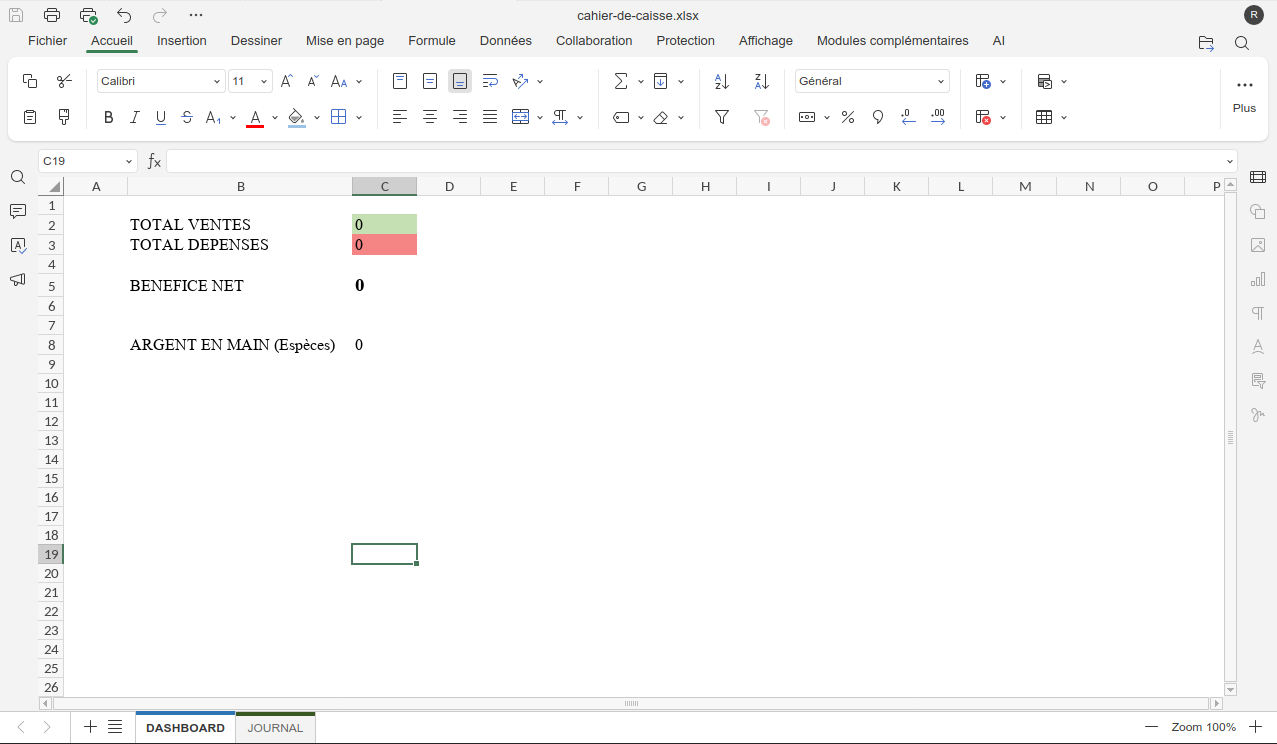Click the comma style icon
This screenshot has width=1277, height=744.
[878, 117]
